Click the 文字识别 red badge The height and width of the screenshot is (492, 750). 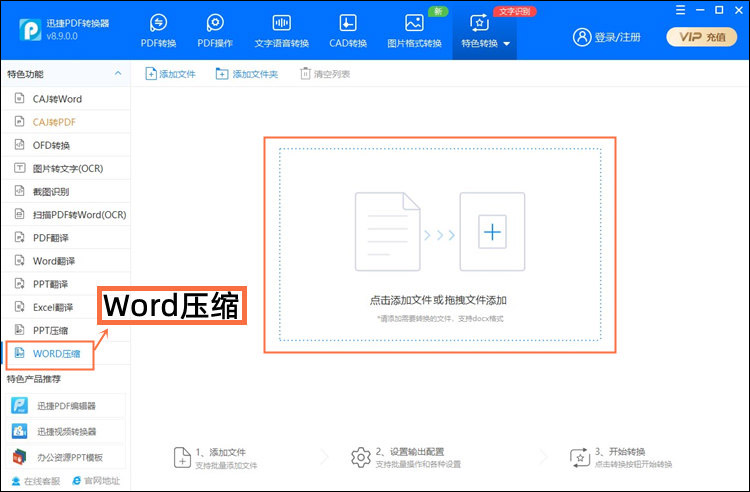(x=515, y=11)
